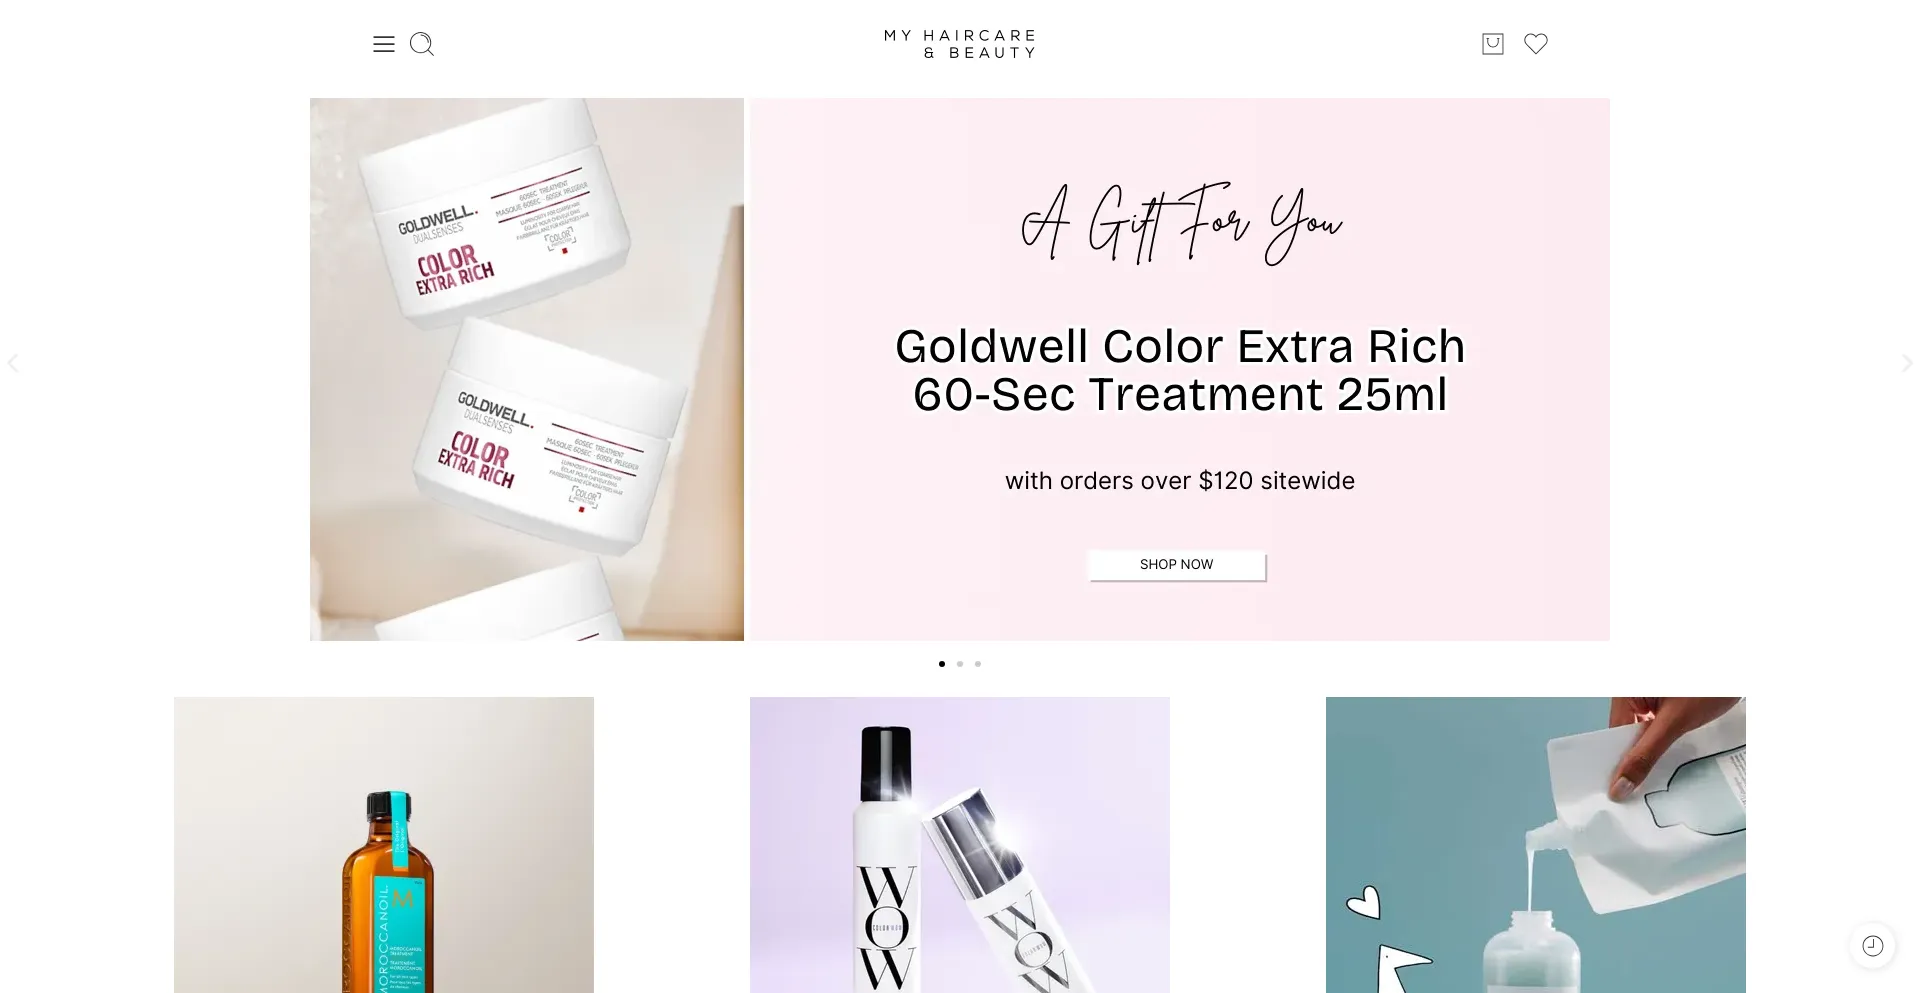Select third carousel dot
This screenshot has width=1920, height=993.
(x=978, y=664)
